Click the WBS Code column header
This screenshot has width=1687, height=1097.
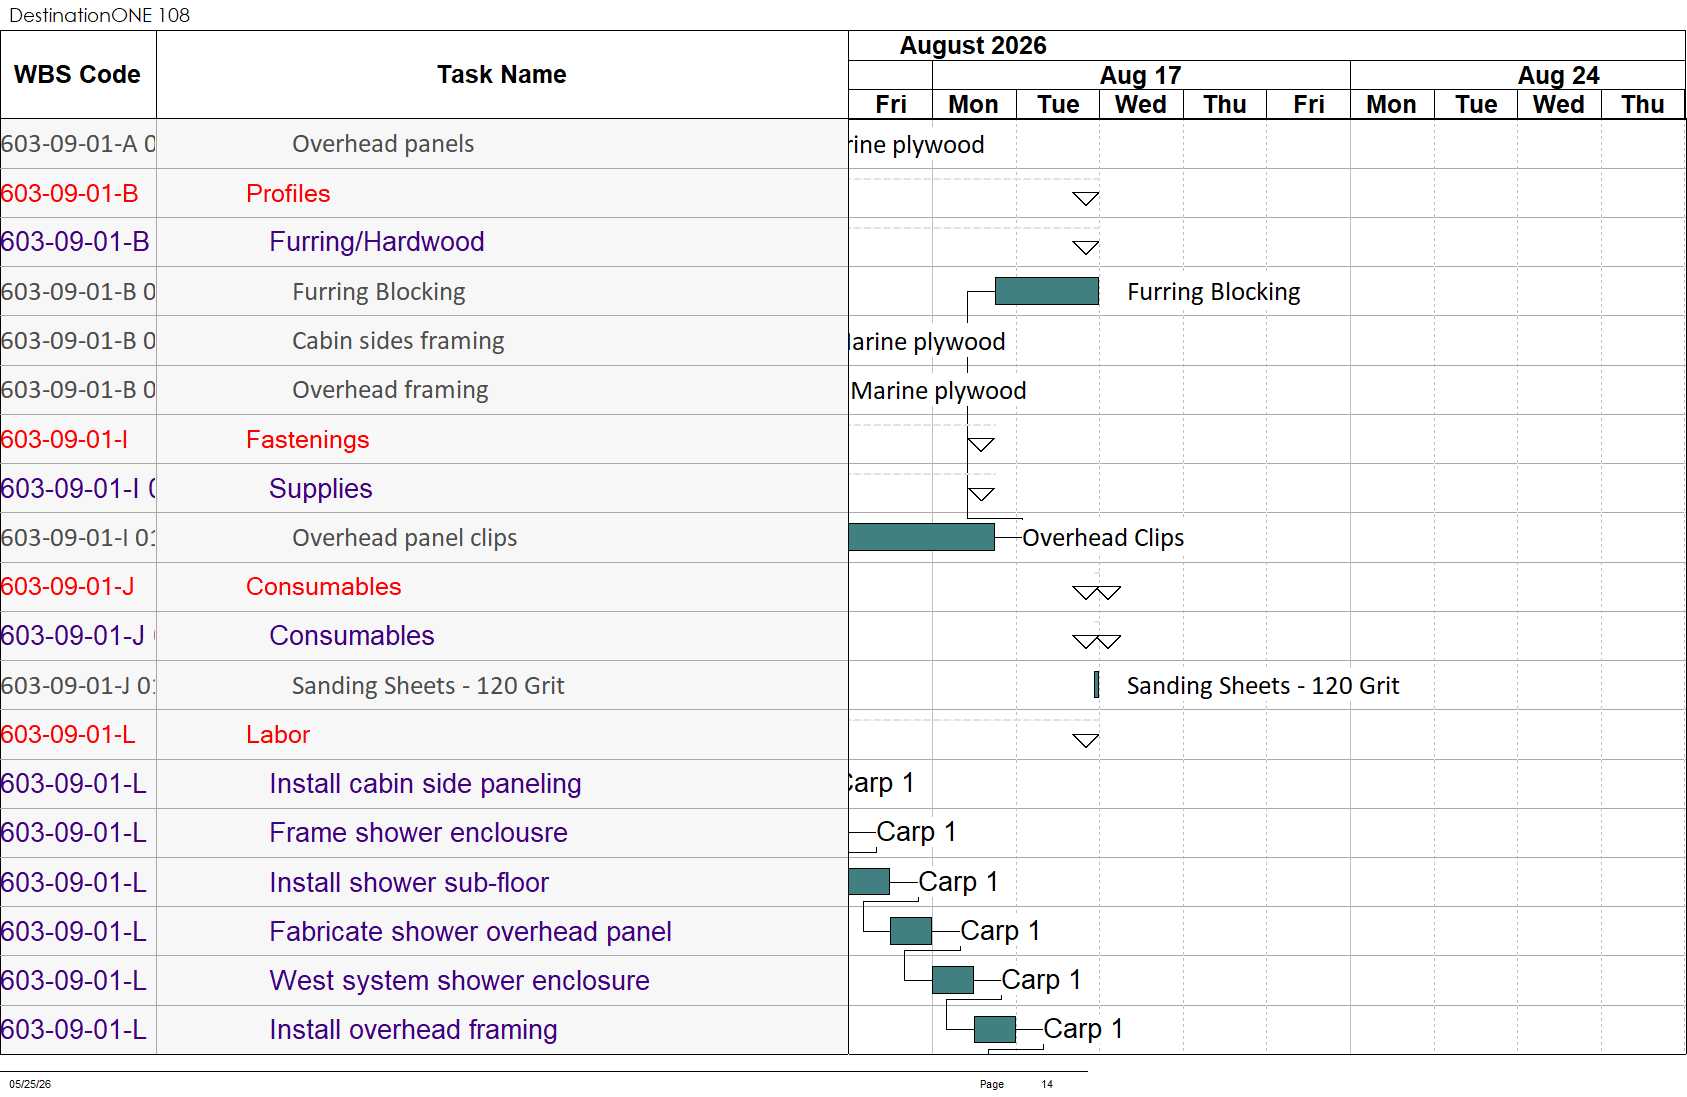[x=77, y=75]
